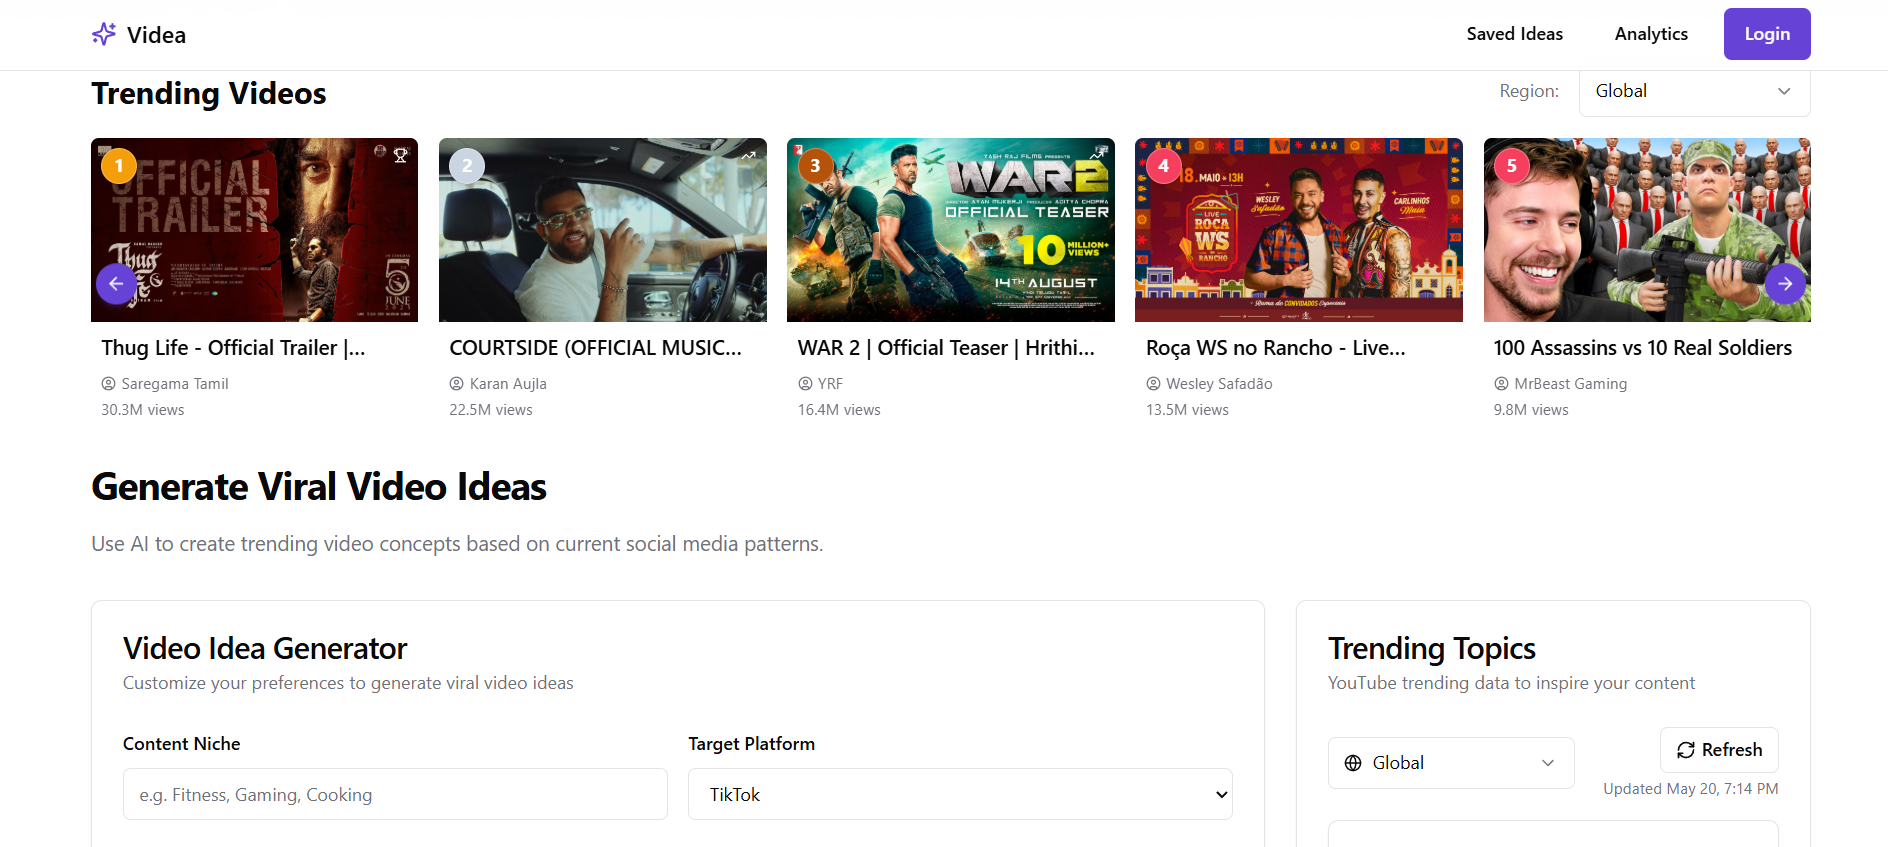
Task: Click the Target Platform label
Action: click(x=751, y=744)
